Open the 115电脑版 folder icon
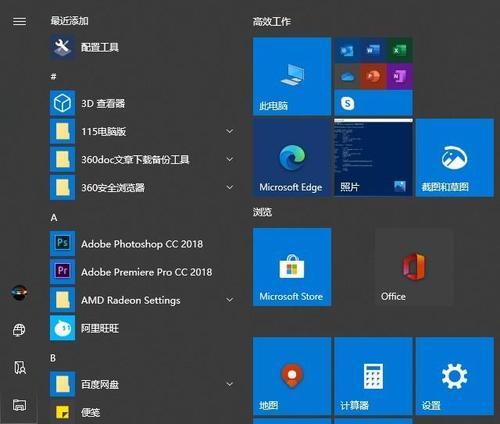Image resolution: width=500 pixels, height=424 pixels. [62, 131]
